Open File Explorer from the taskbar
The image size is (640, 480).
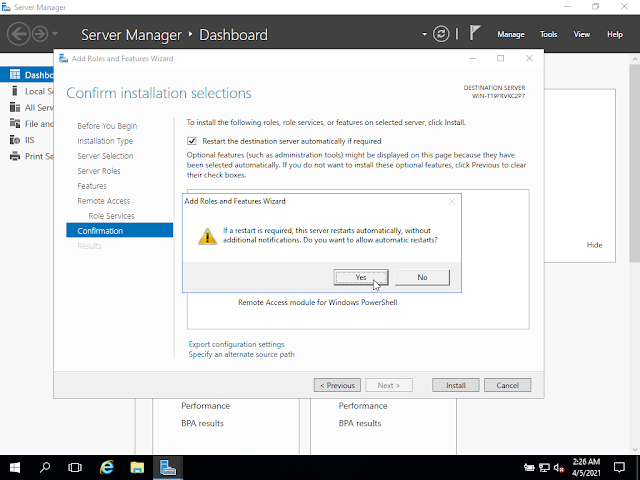(x=137, y=468)
